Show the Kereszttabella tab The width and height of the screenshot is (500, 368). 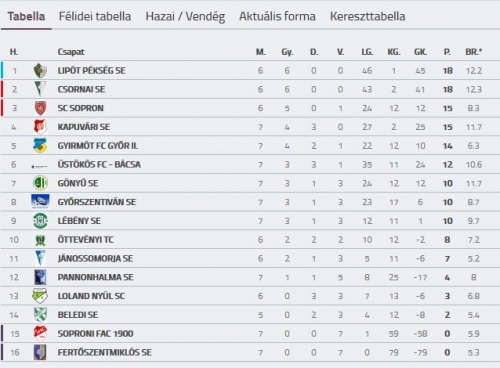368,16
